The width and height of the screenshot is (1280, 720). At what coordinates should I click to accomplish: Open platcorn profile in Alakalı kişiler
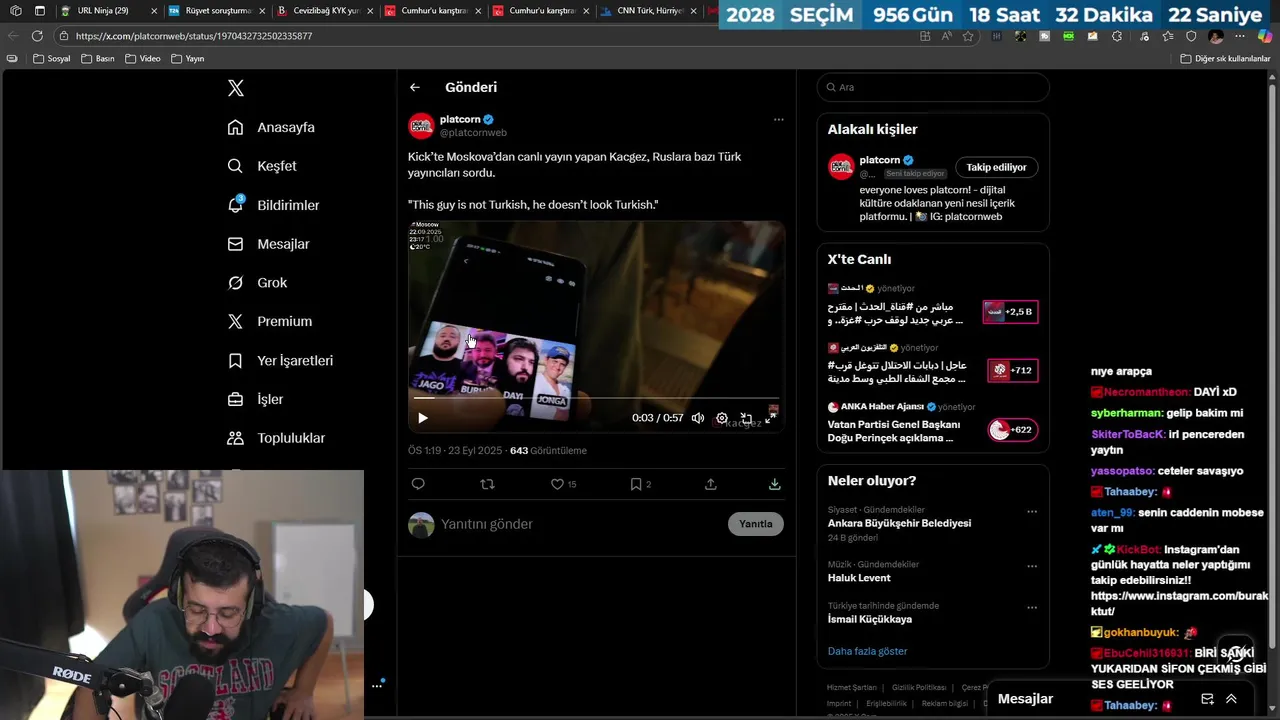click(x=880, y=160)
